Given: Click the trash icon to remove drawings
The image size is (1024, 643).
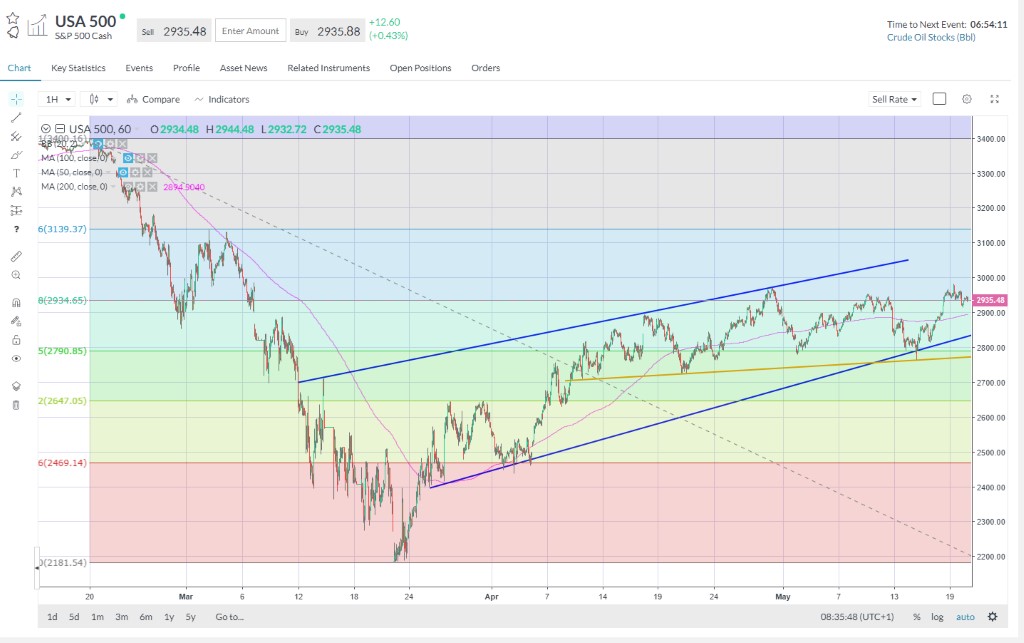Looking at the screenshot, I should [16, 405].
